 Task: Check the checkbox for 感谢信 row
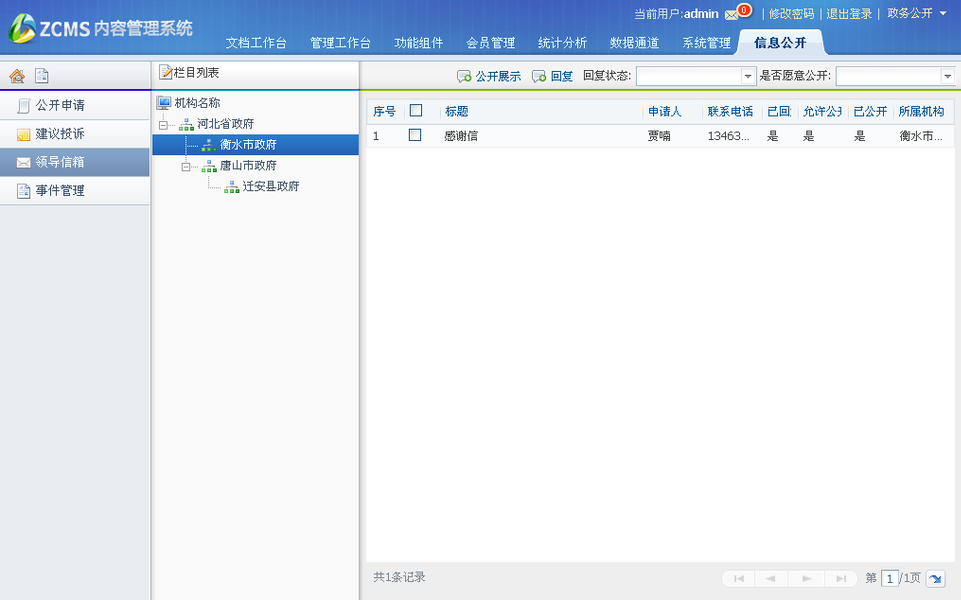[414, 136]
